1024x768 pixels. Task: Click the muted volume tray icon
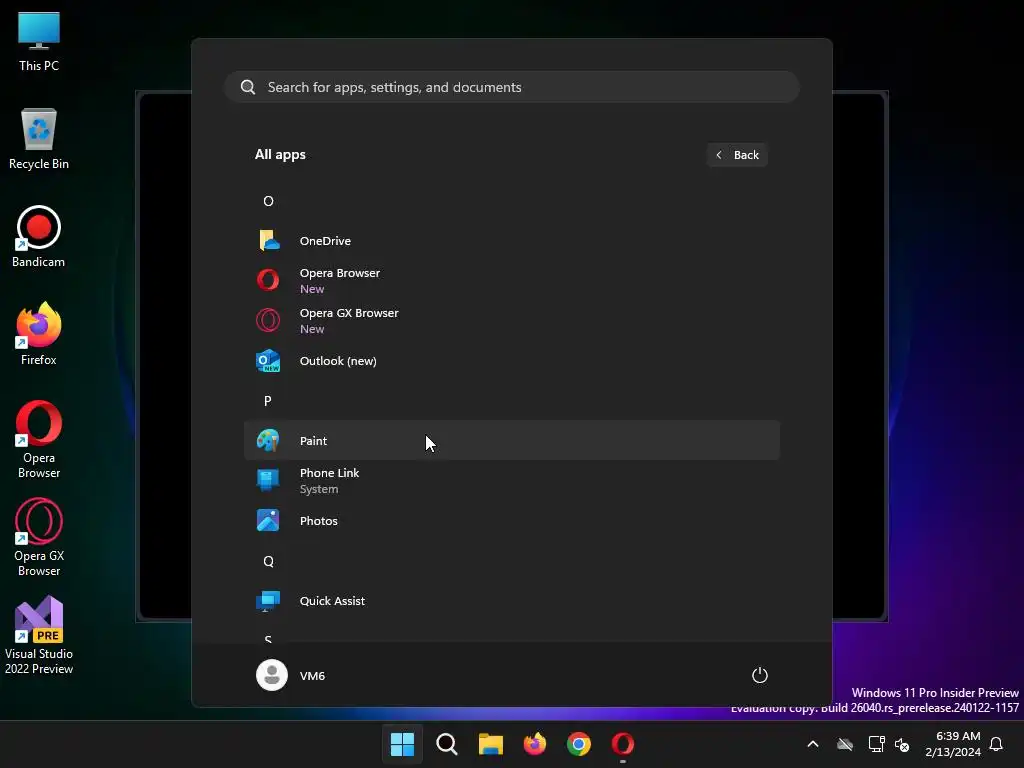(x=902, y=744)
